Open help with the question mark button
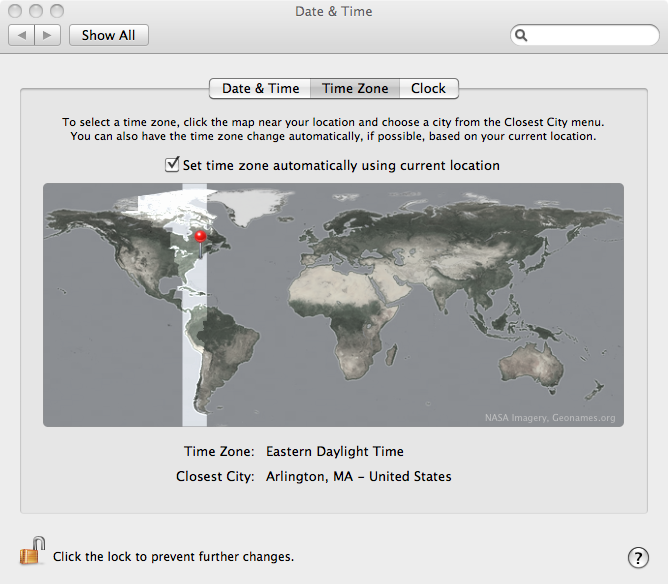Screen dimensions: 668x584 pos(637,557)
